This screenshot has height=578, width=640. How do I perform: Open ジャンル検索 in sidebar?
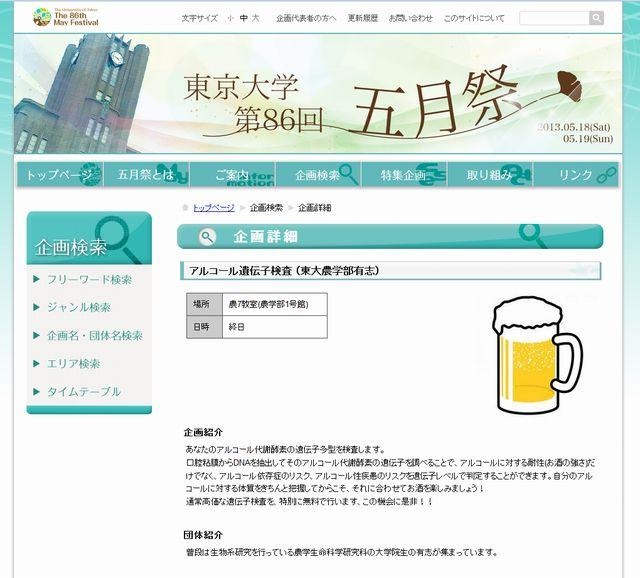(x=79, y=307)
